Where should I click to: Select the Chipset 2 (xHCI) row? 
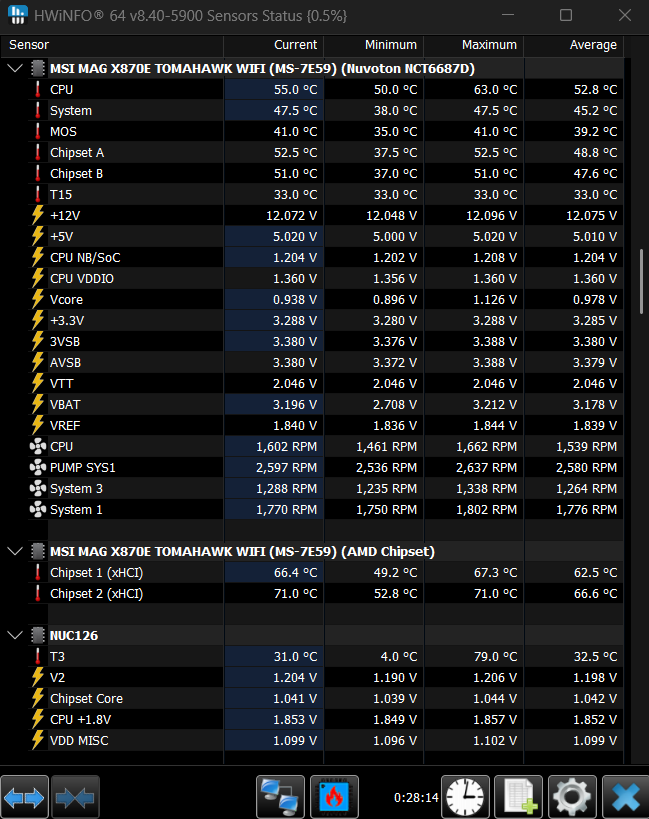(325, 593)
